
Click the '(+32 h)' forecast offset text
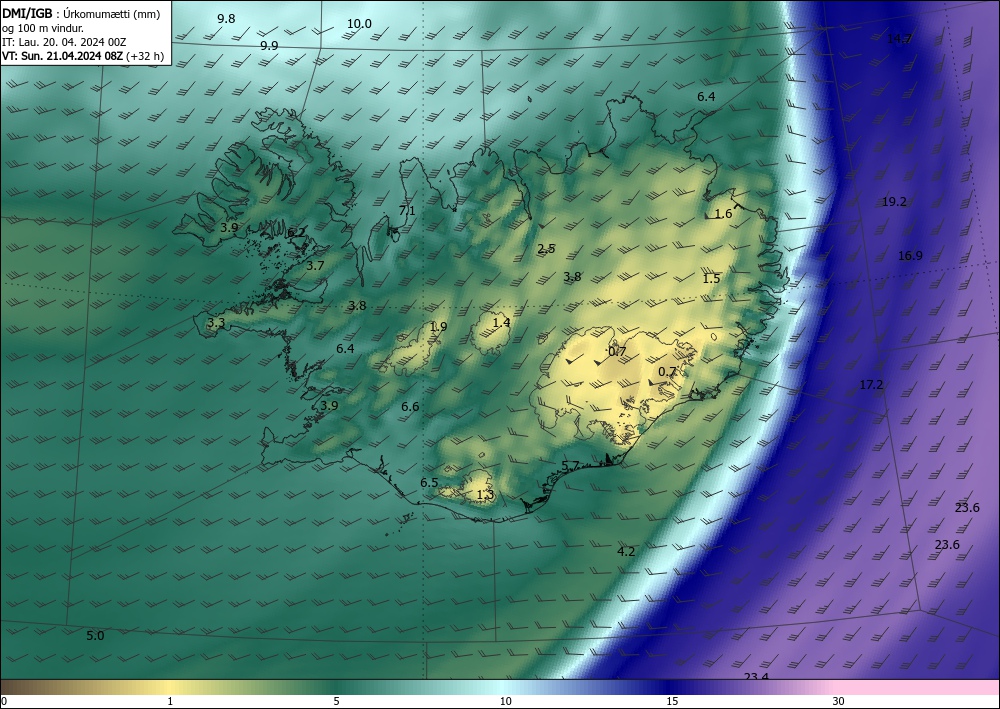click(x=145, y=56)
